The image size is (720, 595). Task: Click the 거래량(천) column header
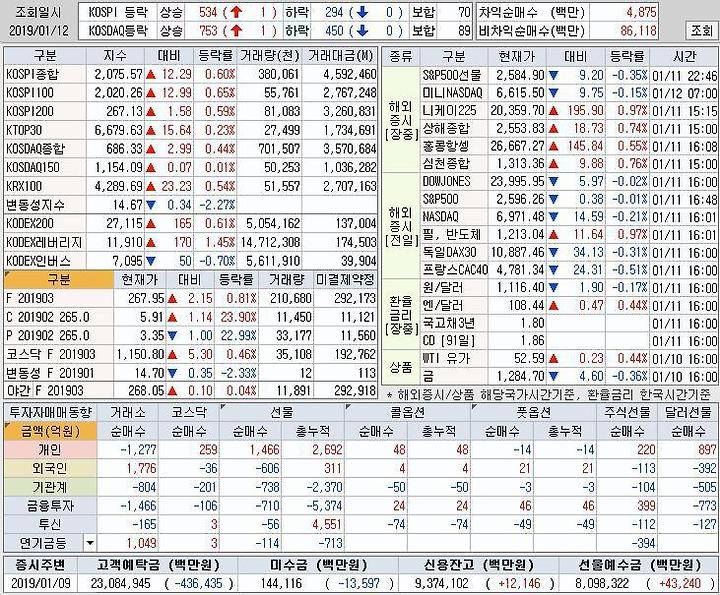270,56
